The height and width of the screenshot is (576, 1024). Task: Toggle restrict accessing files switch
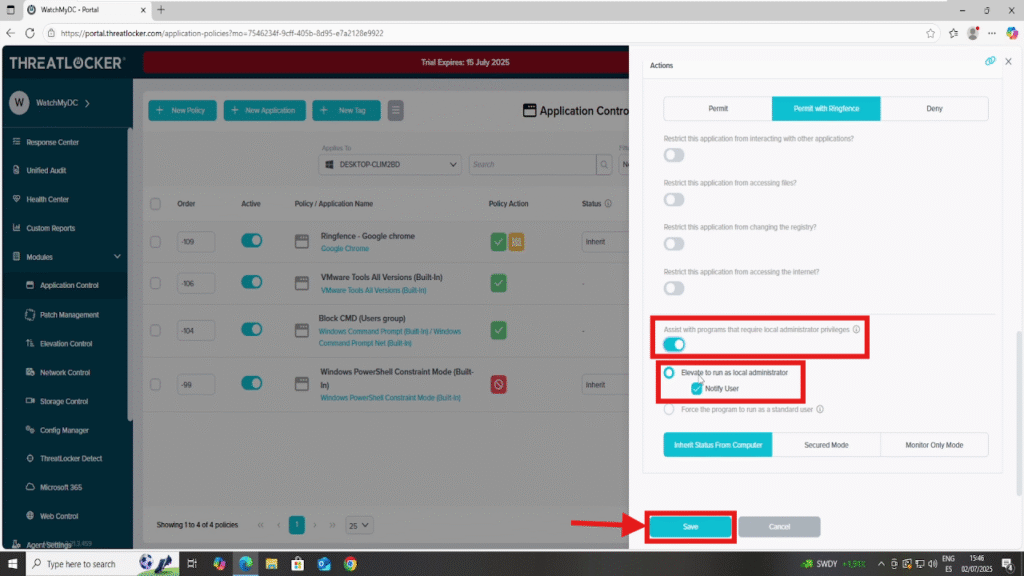point(674,200)
